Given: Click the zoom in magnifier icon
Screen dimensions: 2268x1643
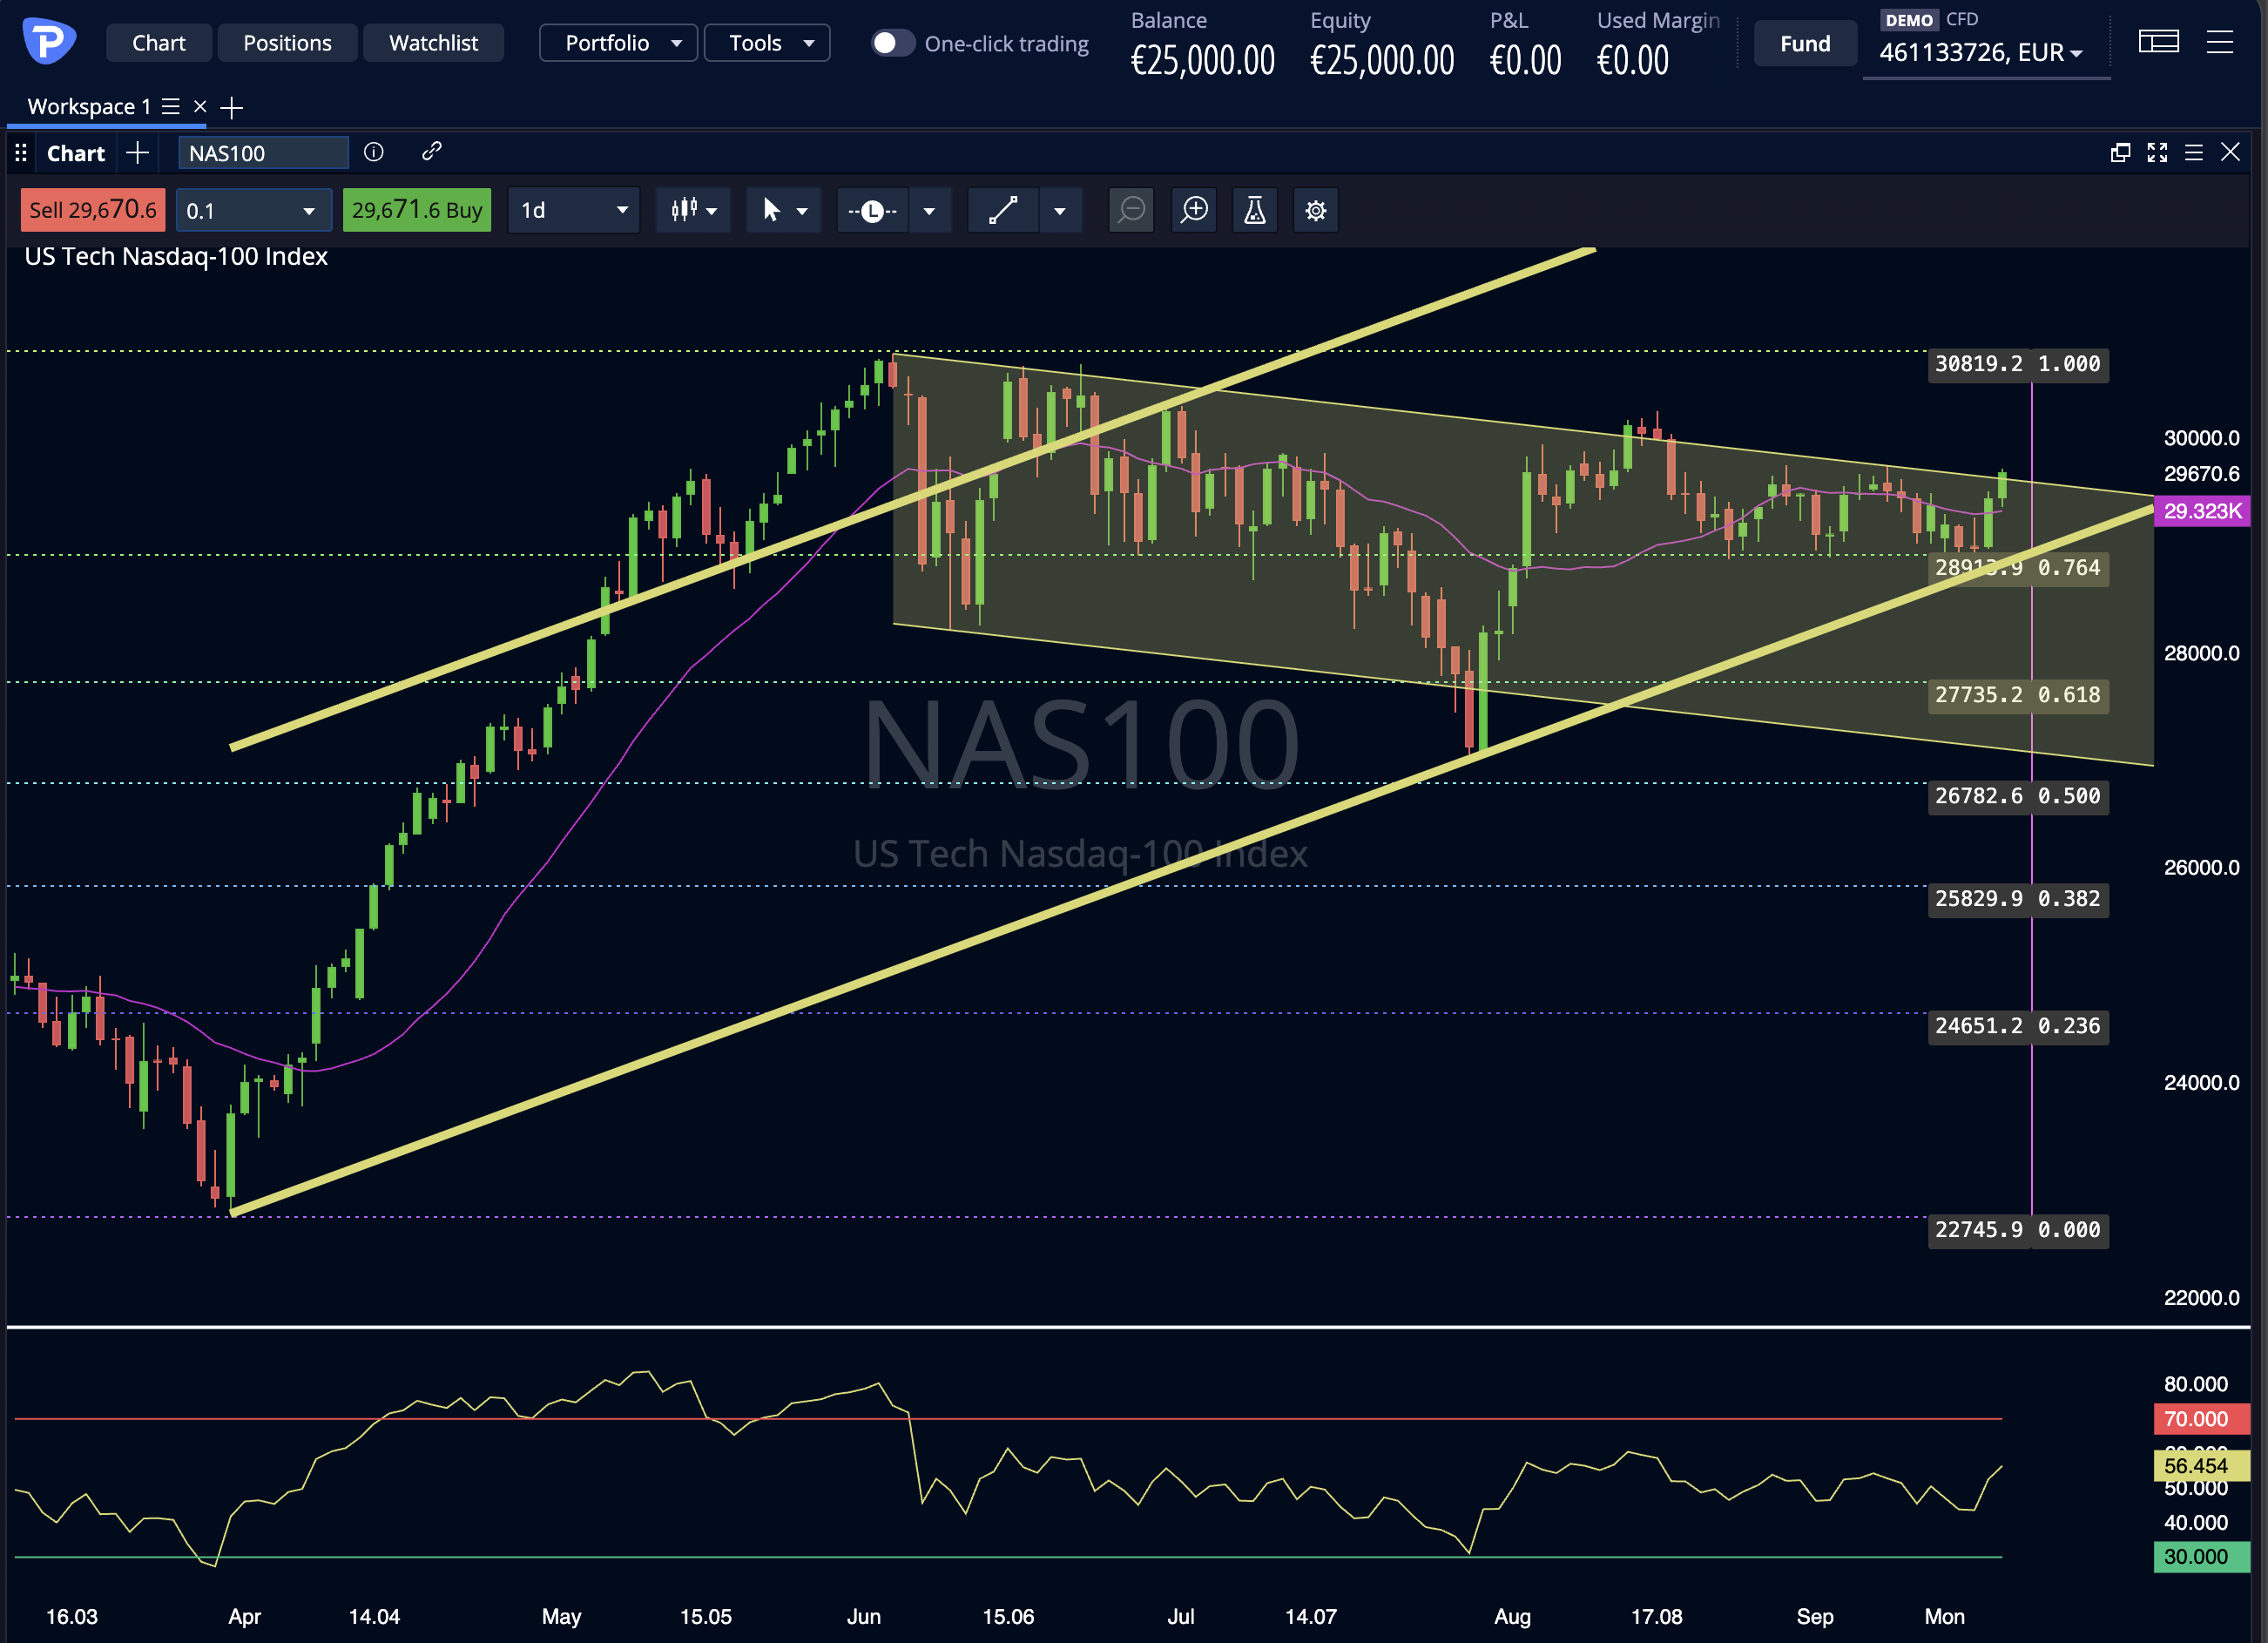Looking at the screenshot, I should 1194,210.
